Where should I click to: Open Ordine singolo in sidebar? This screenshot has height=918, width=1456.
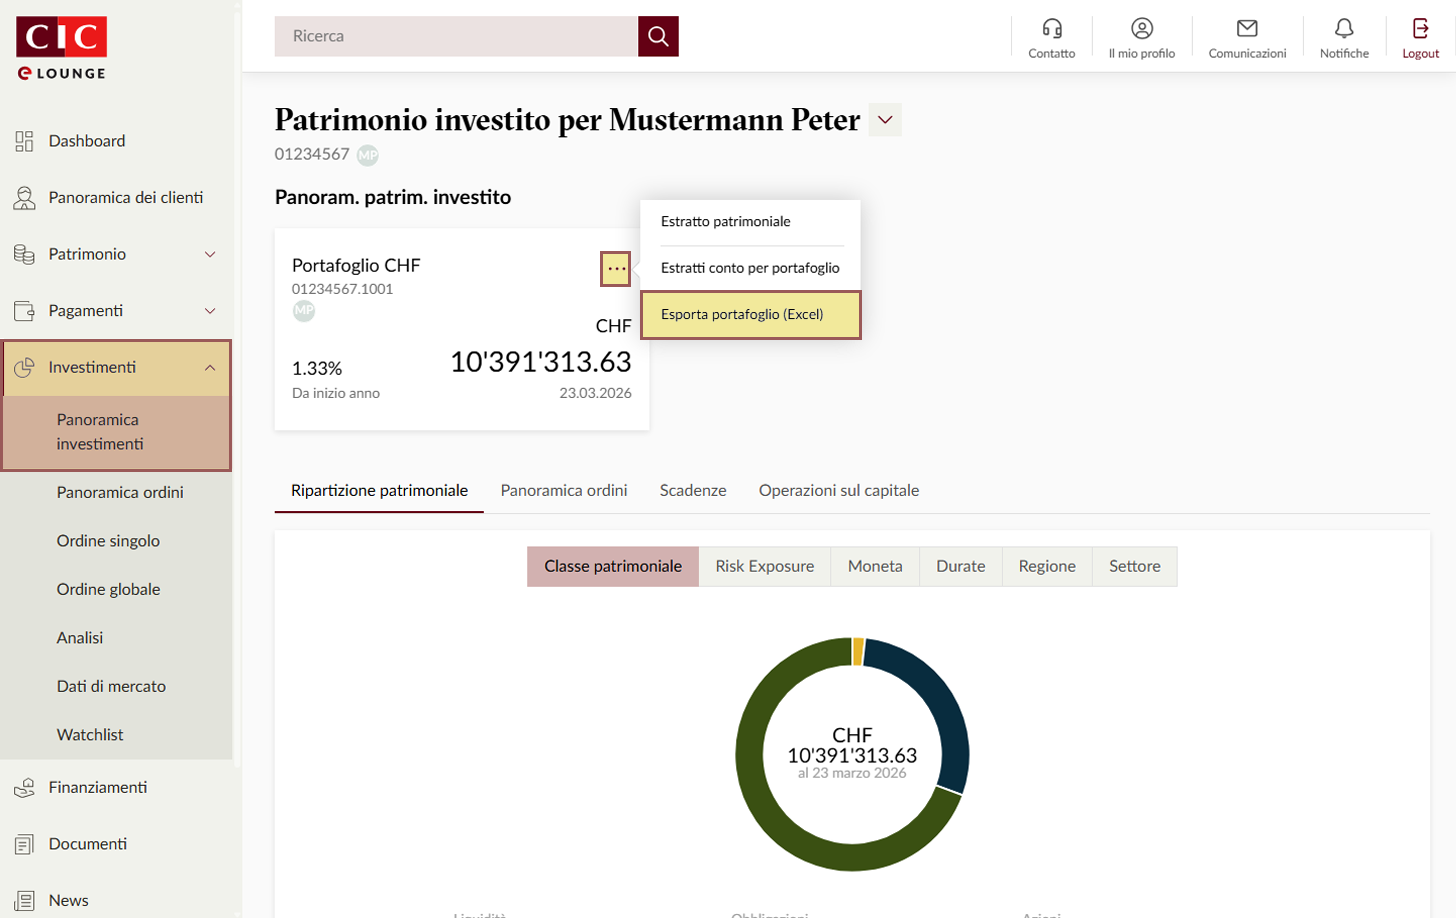(108, 541)
